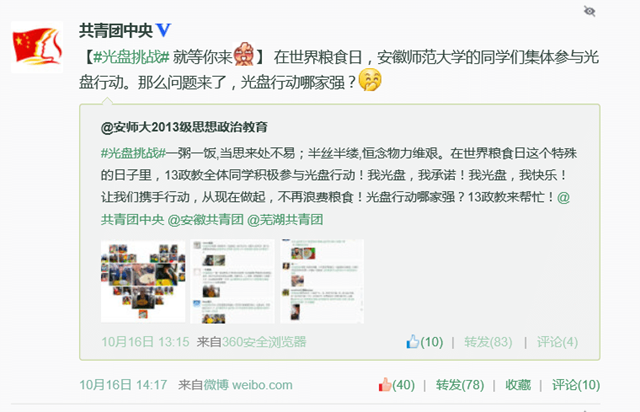Click the blue thumbs-up icon in reposted post
The width and height of the screenshot is (640, 412).
(x=413, y=341)
